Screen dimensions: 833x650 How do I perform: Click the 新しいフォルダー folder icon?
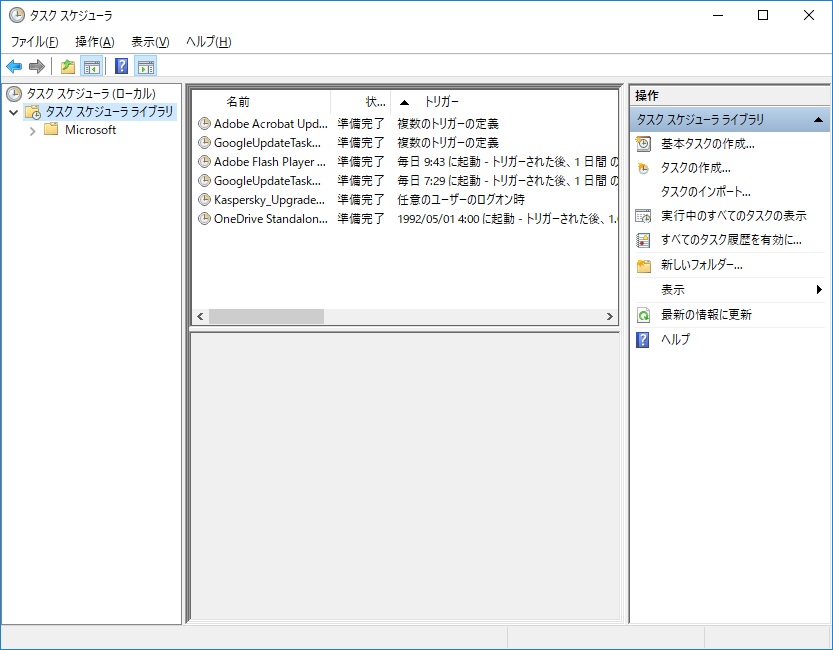[644, 266]
